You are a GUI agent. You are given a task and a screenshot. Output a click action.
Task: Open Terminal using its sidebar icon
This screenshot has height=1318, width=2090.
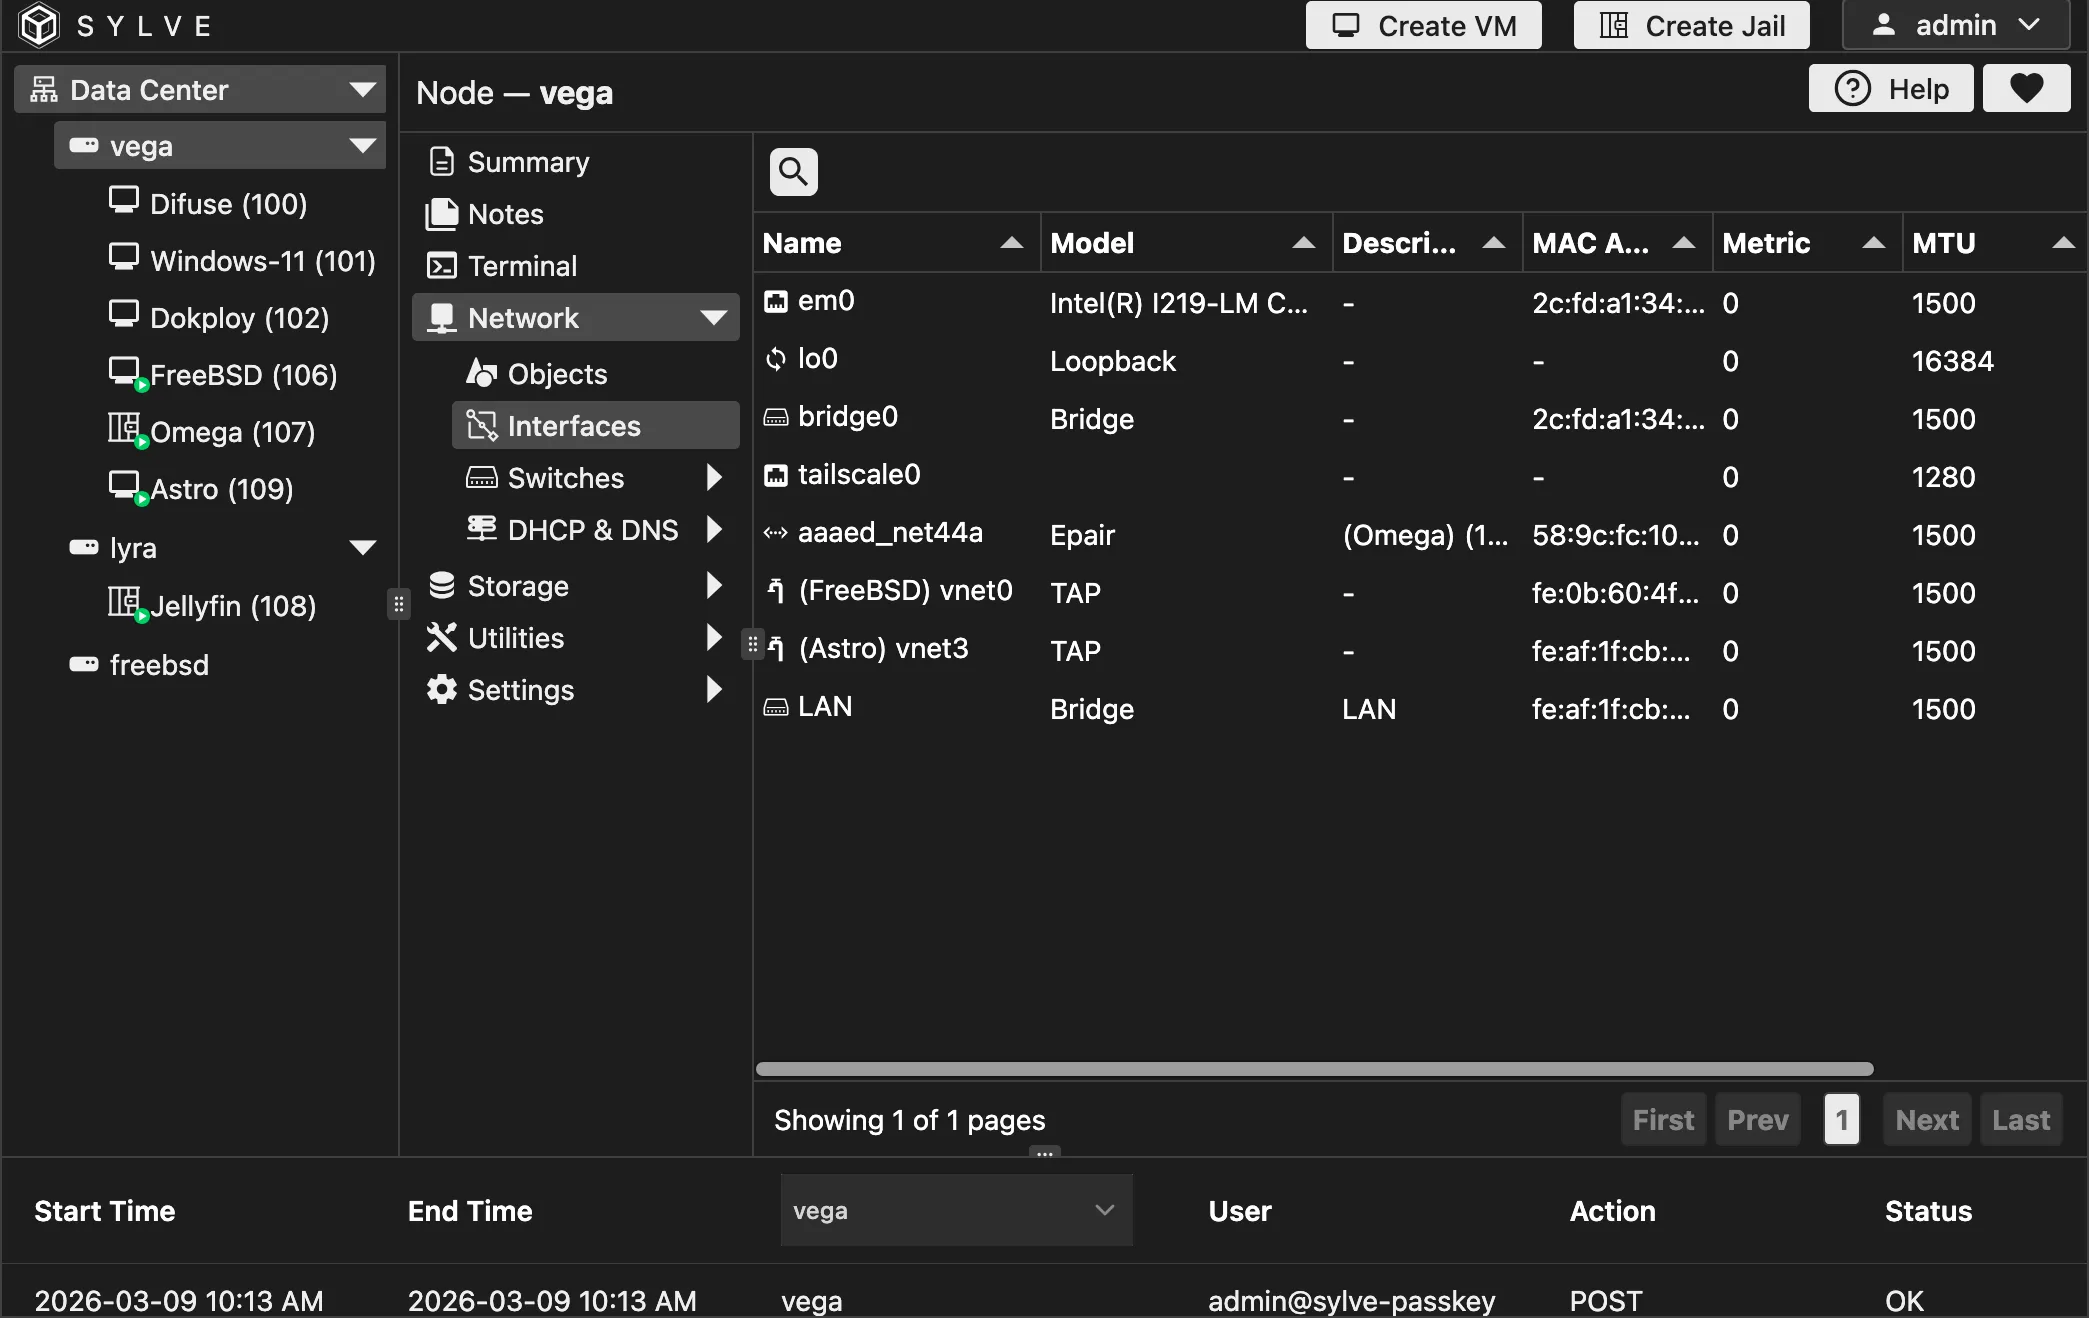[442, 265]
